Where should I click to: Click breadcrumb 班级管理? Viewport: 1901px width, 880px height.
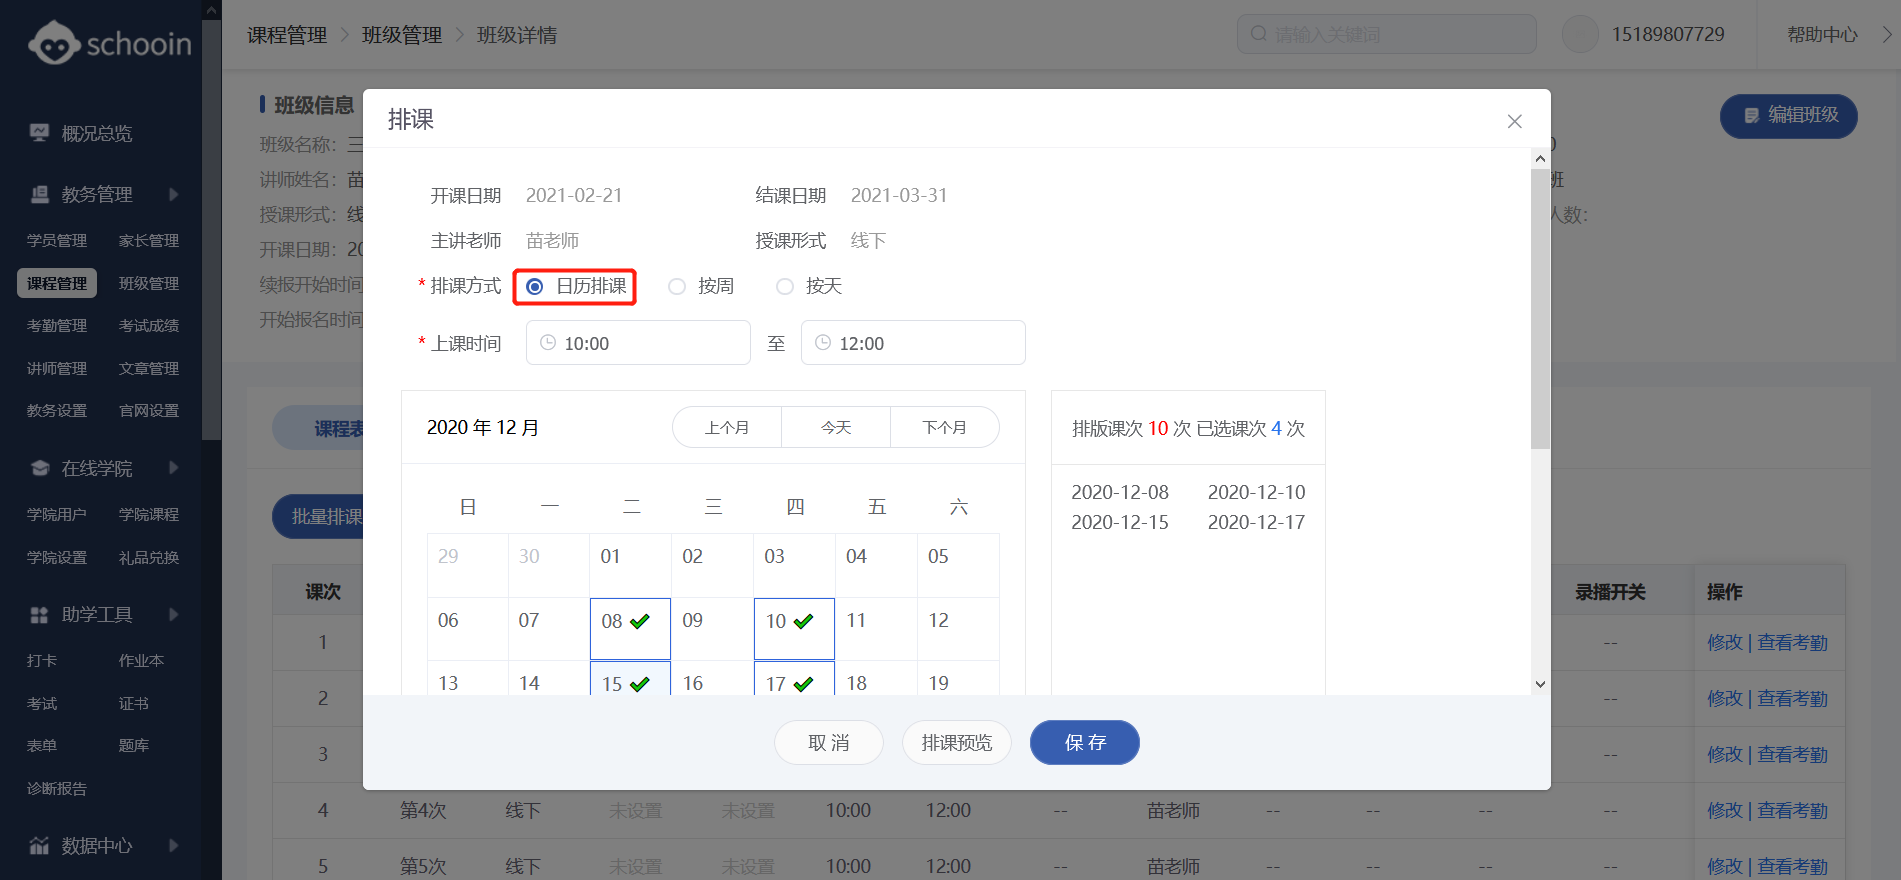coord(402,35)
